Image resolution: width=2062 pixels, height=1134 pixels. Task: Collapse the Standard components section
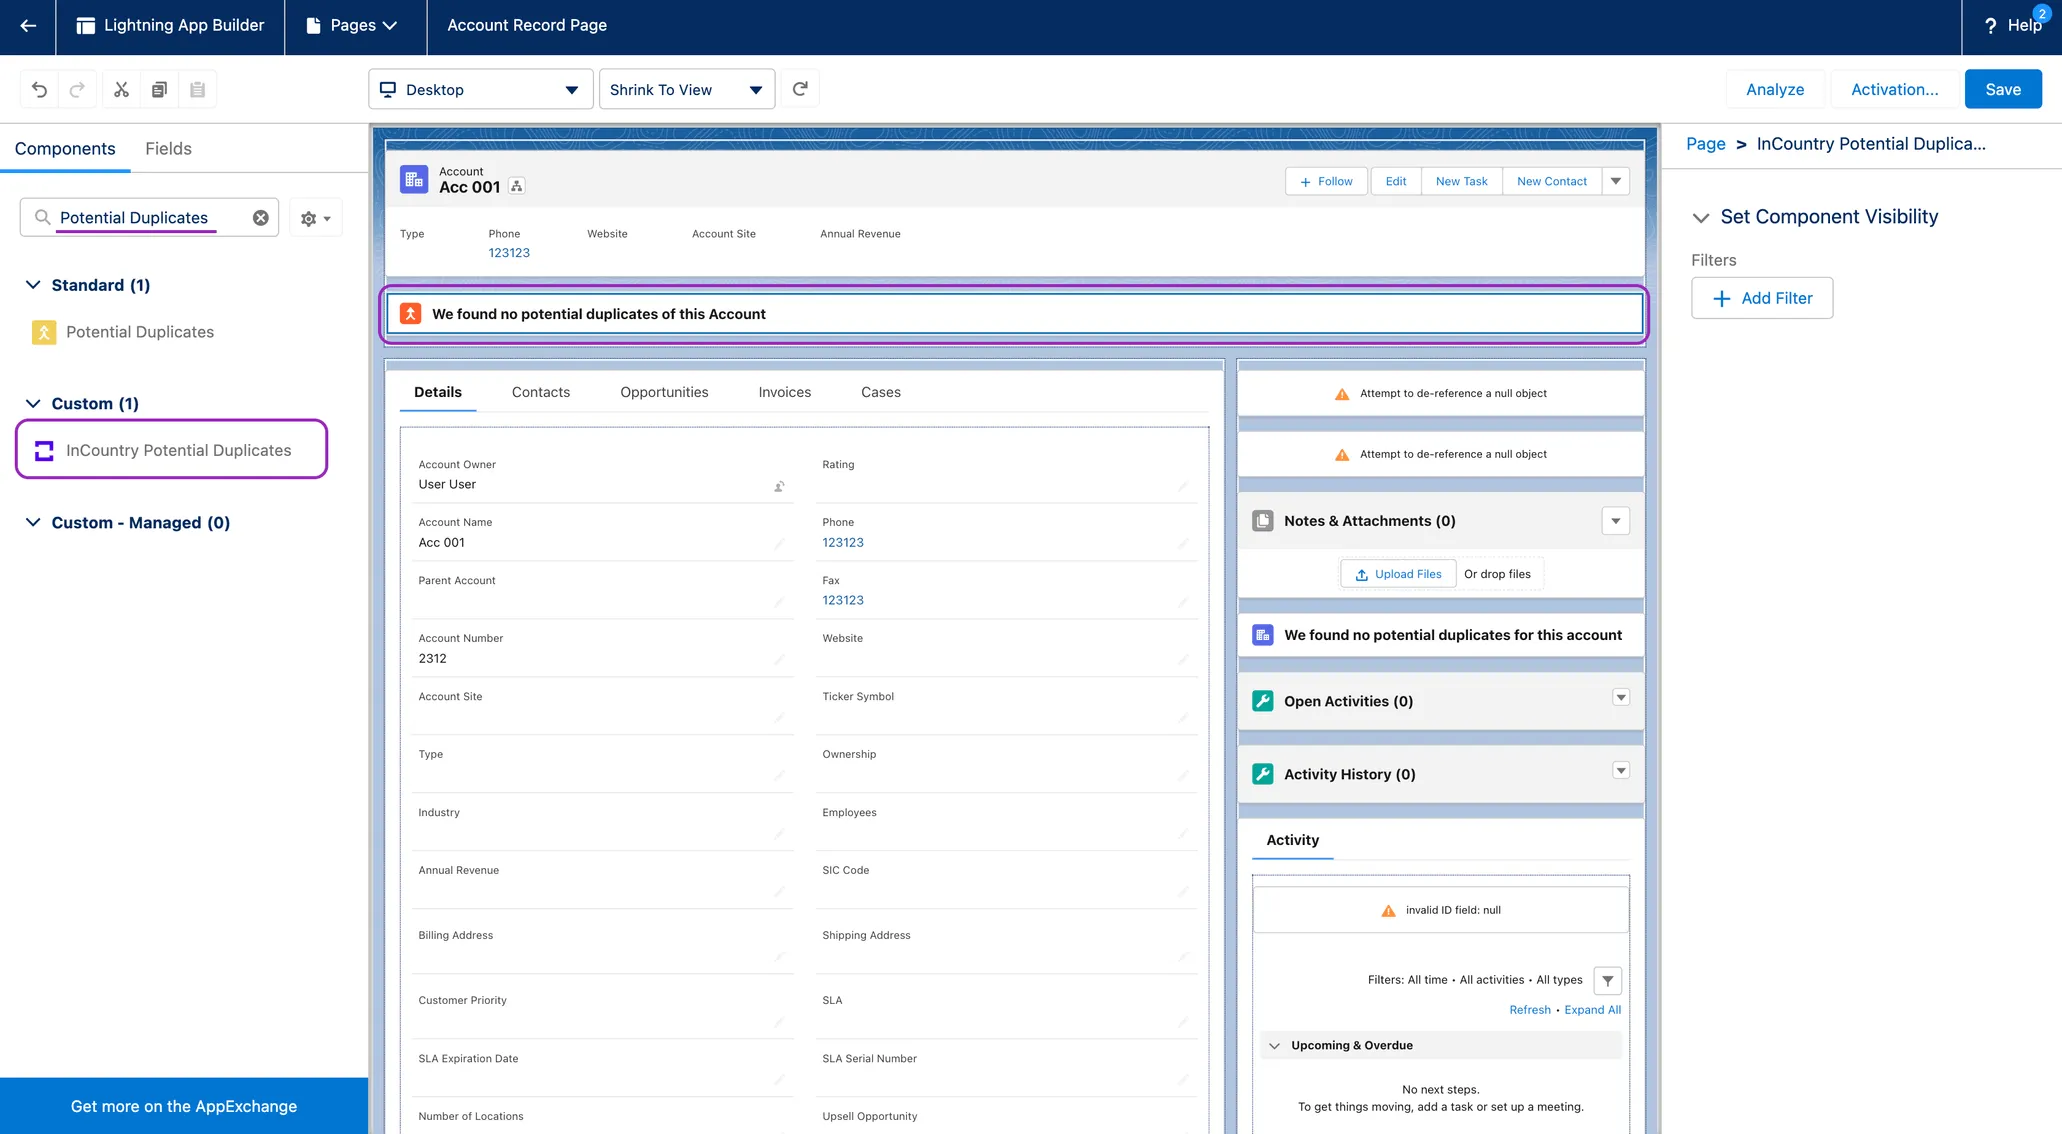(x=33, y=285)
